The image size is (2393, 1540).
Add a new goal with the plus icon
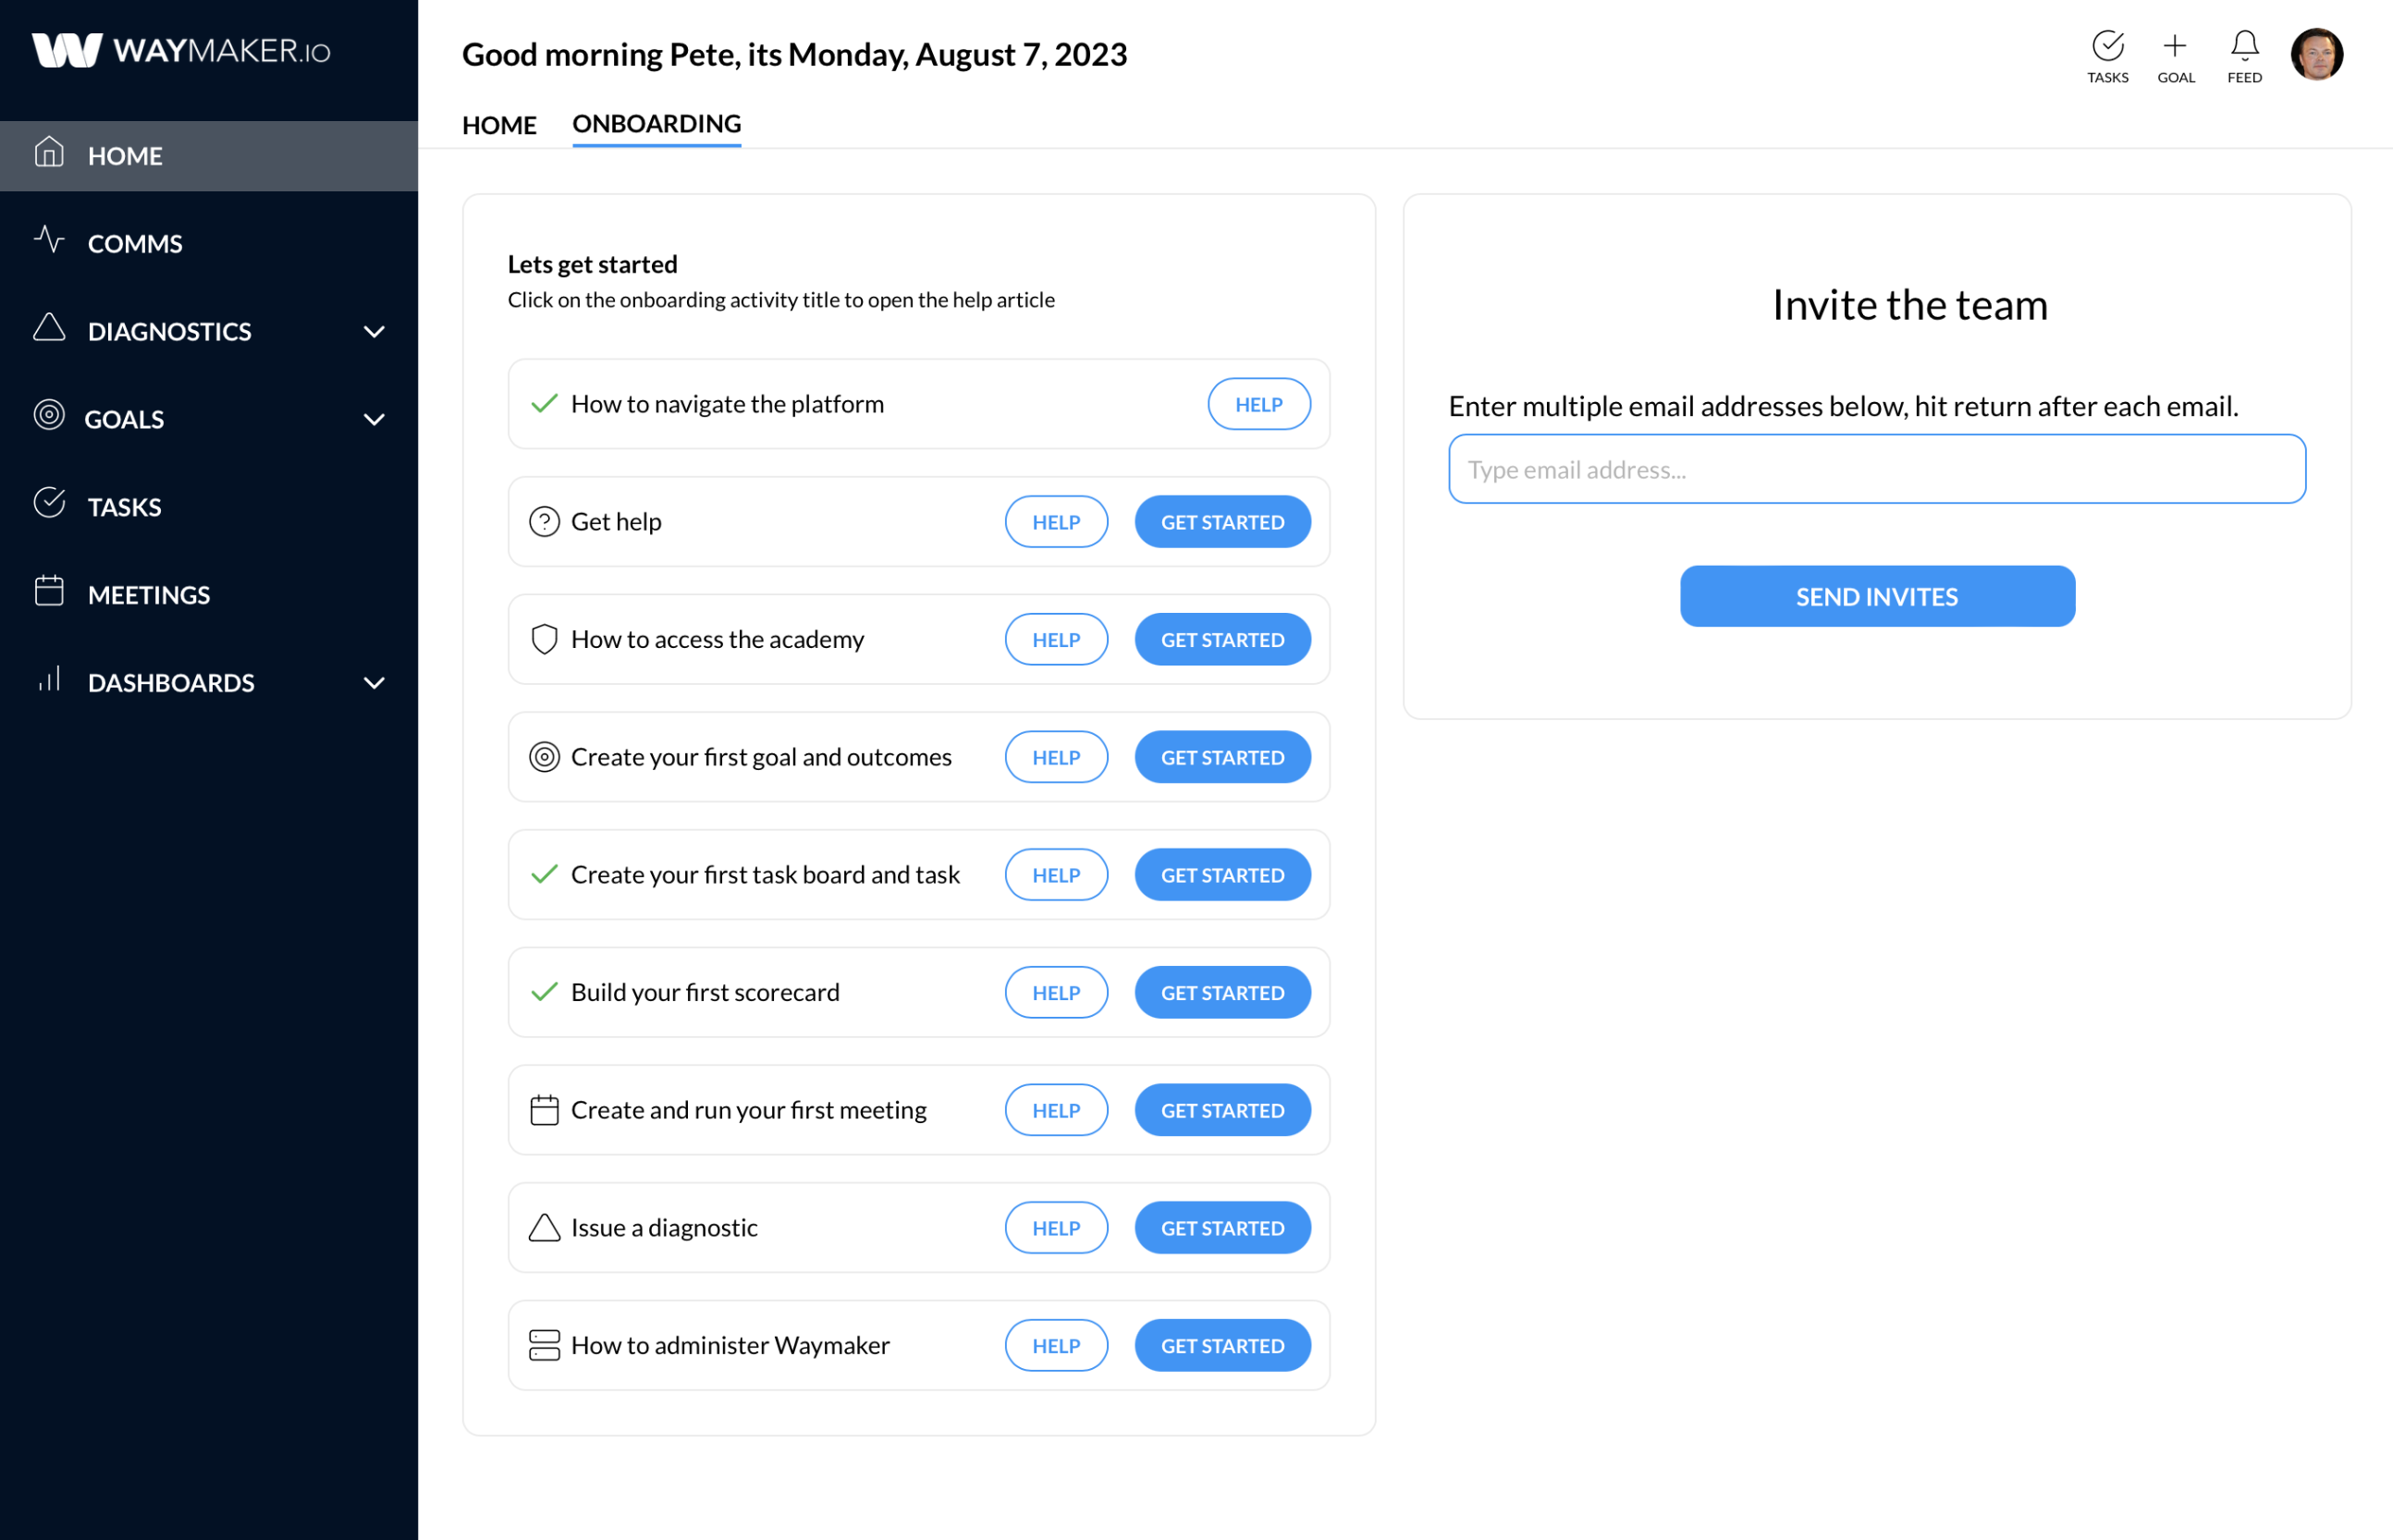(x=2175, y=57)
